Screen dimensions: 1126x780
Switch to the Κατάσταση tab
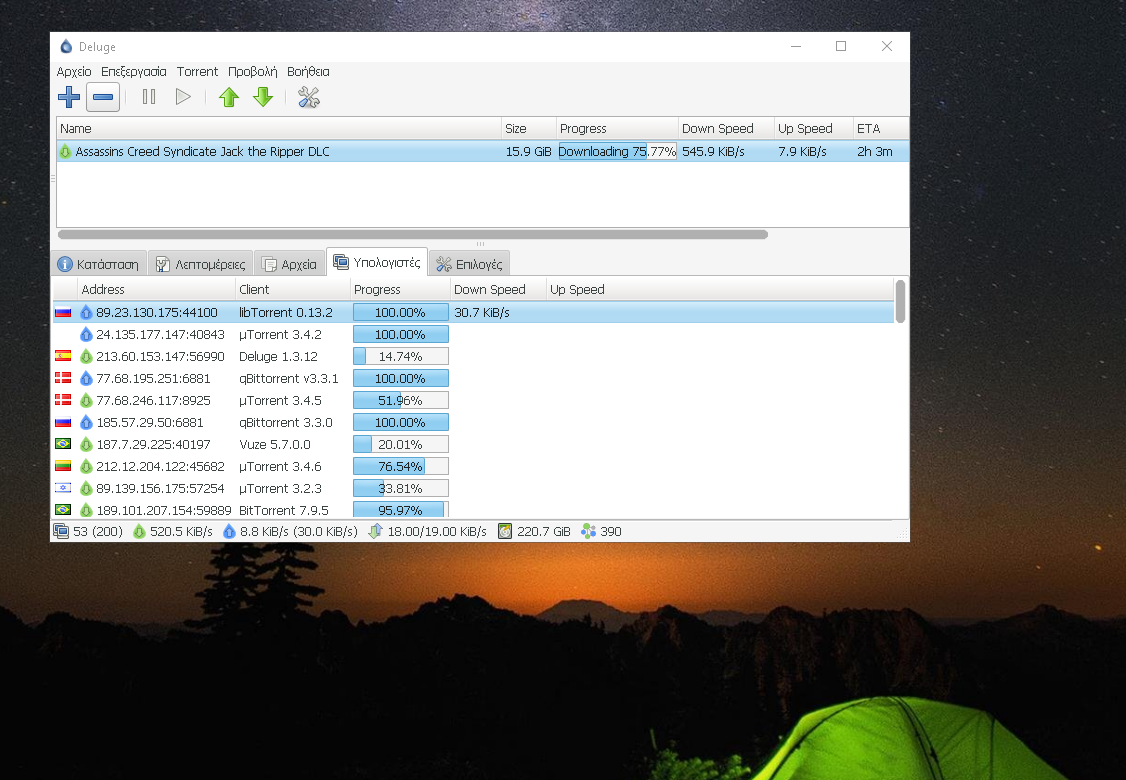click(x=99, y=264)
